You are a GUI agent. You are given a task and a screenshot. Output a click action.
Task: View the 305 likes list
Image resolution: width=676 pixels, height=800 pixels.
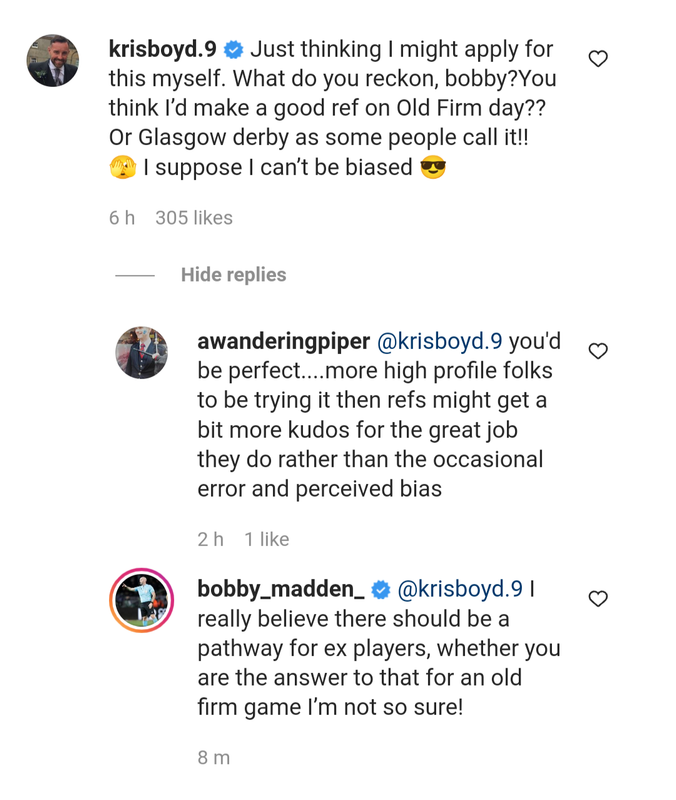(x=194, y=218)
